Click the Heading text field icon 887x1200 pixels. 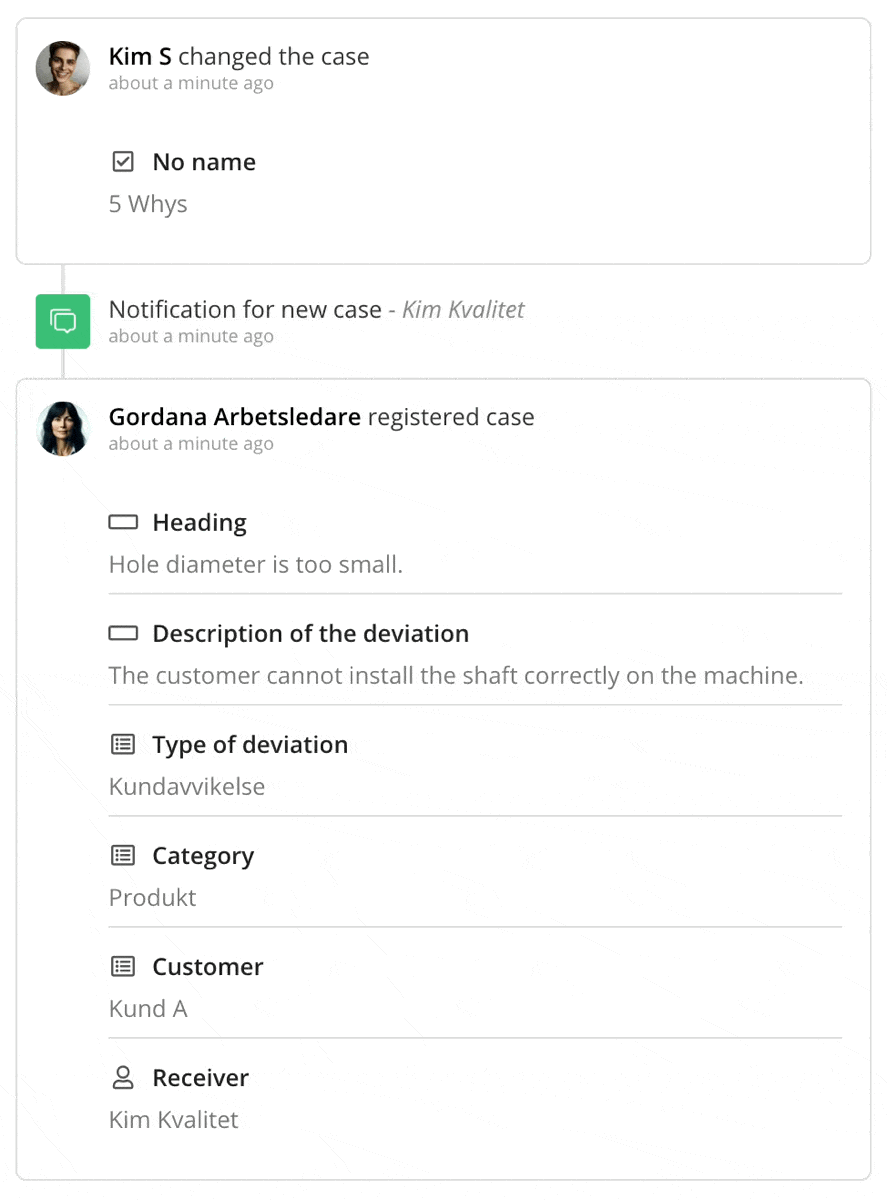click(x=123, y=523)
